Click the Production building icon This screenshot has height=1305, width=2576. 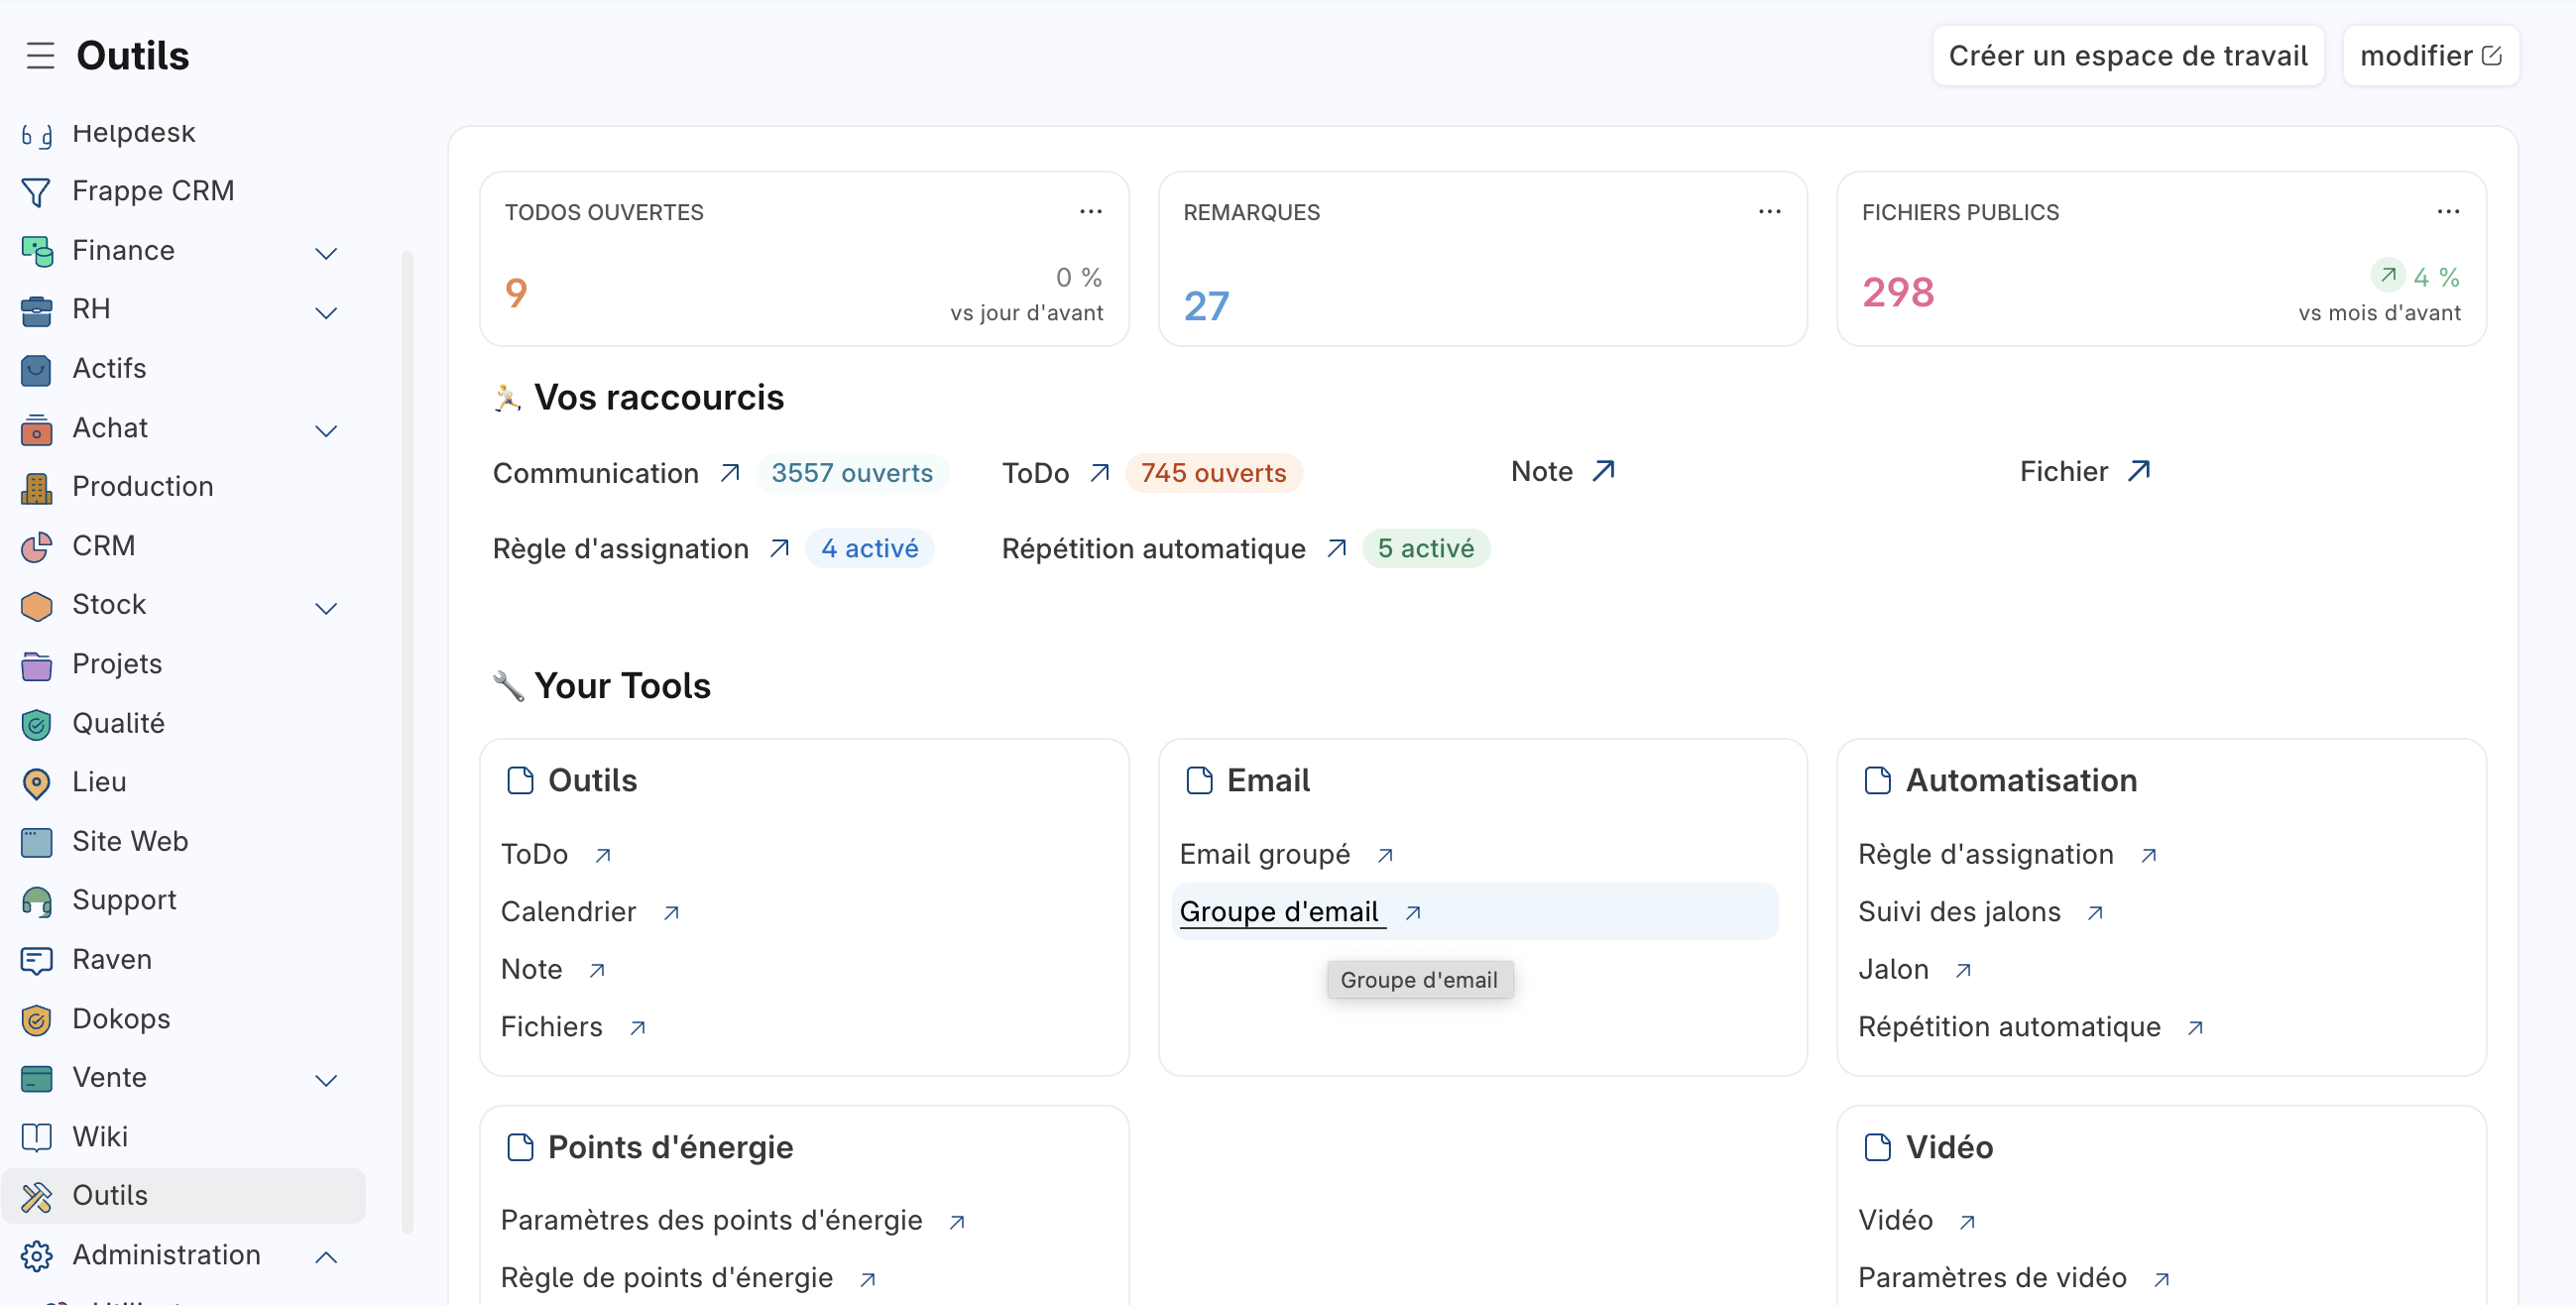pyautogui.click(x=36, y=487)
